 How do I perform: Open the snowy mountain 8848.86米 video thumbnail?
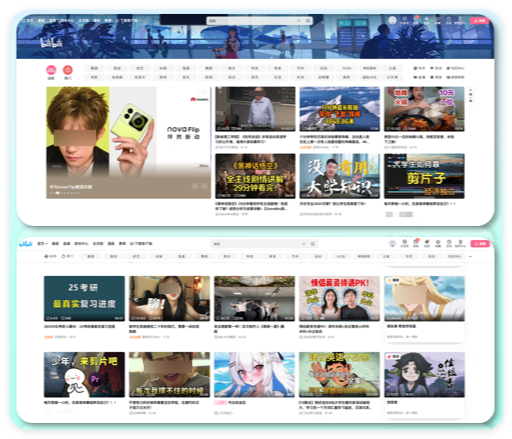[x=340, y=109]
